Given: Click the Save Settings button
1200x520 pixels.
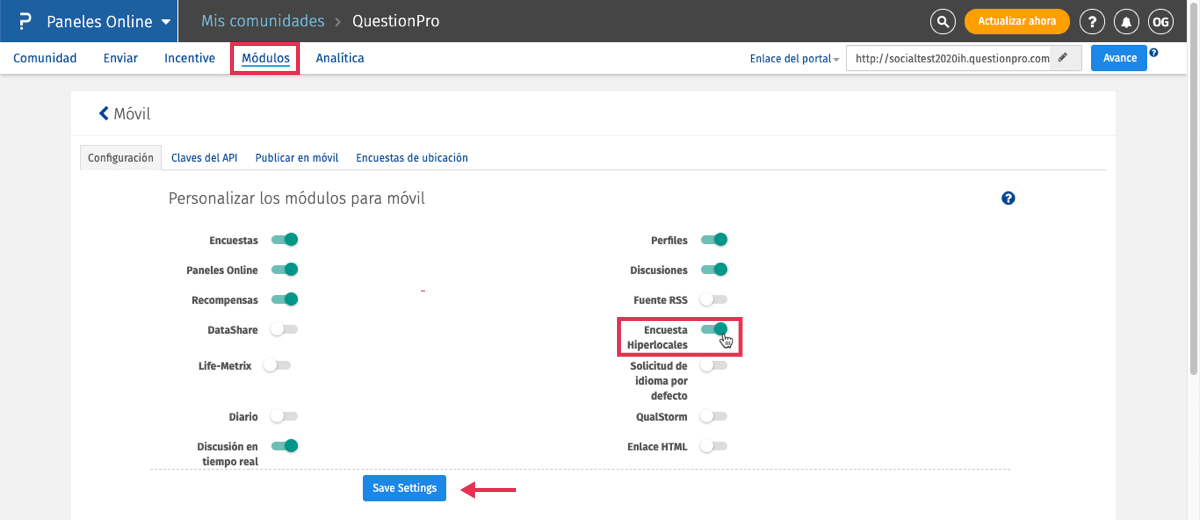Looking at the screenshot, I should pyautogui.click(x=404, y=488).
